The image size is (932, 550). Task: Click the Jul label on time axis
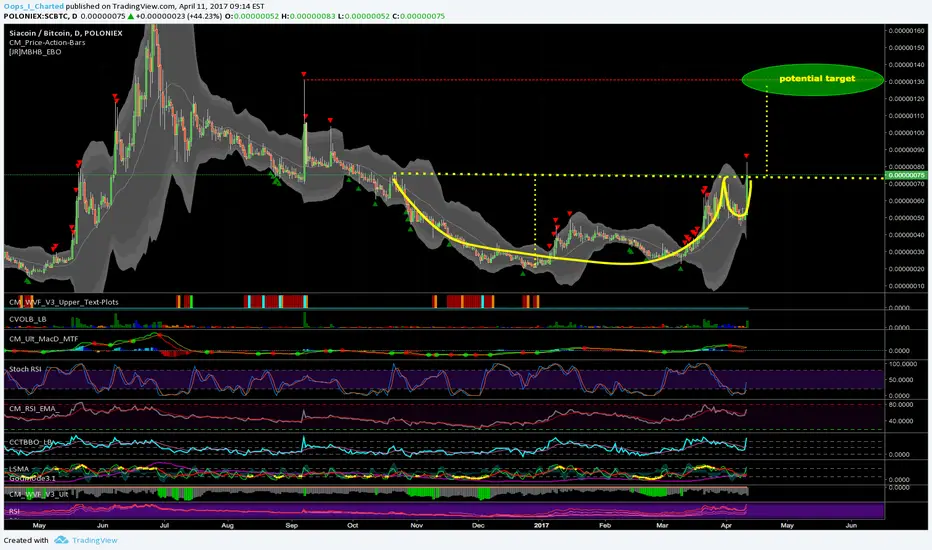(165, 526)
